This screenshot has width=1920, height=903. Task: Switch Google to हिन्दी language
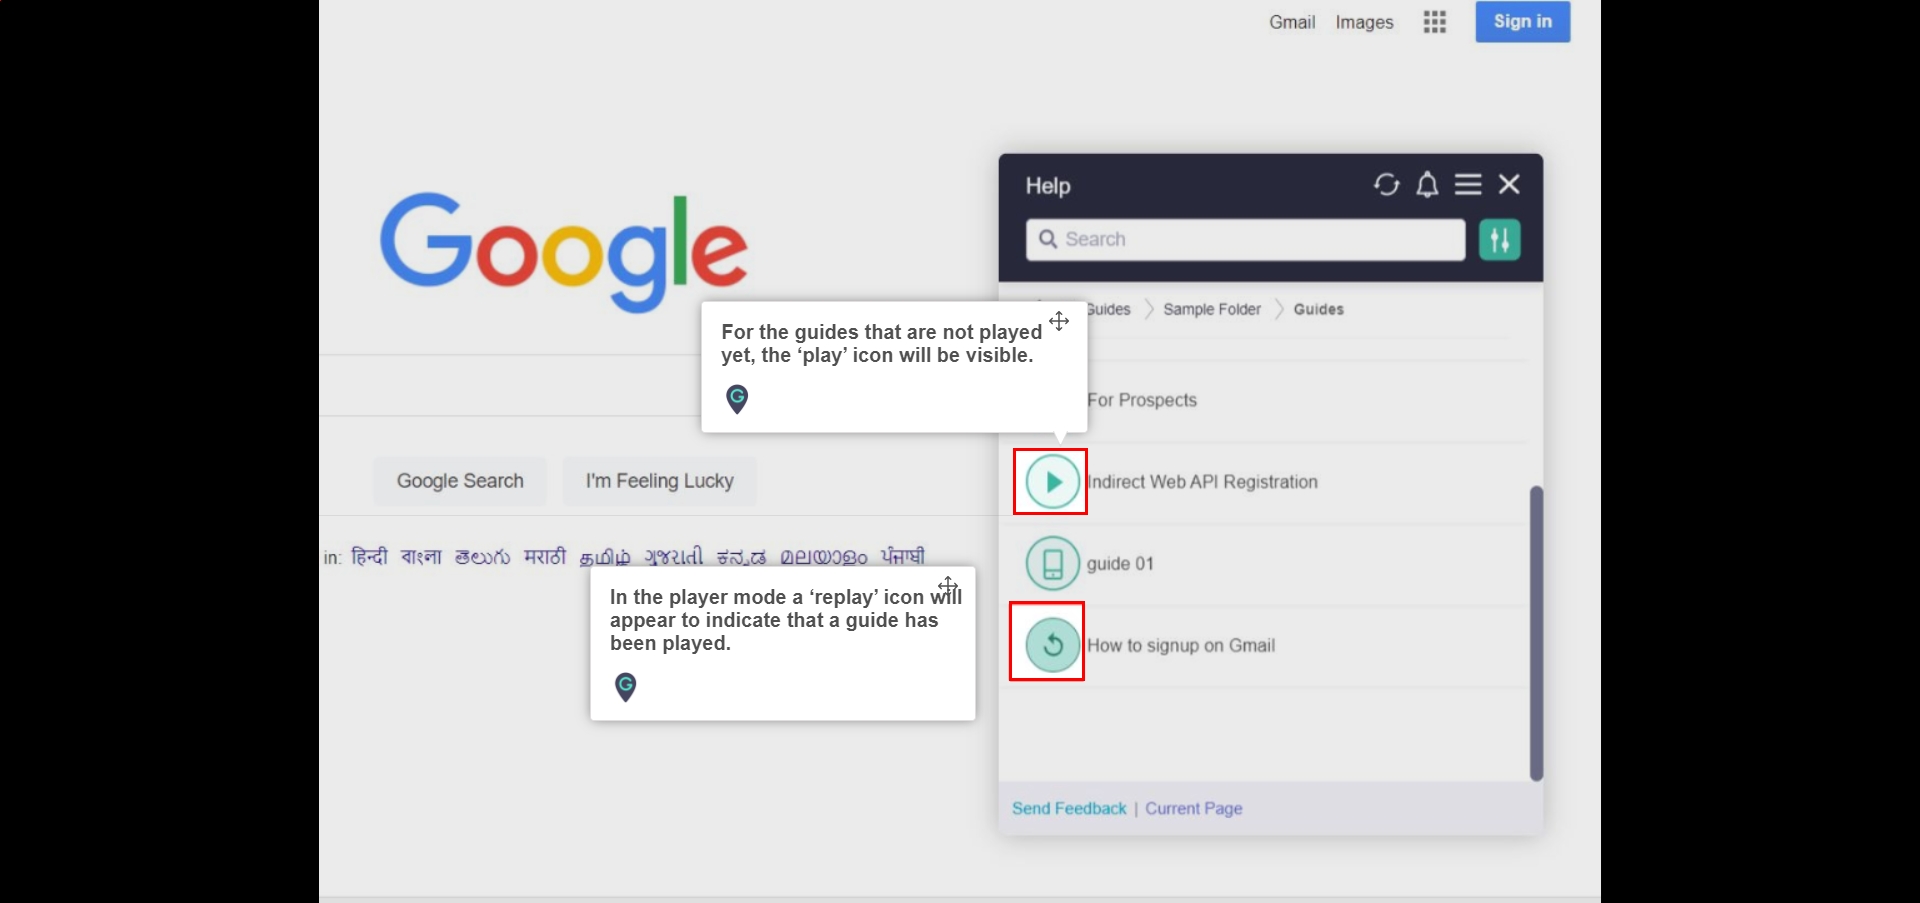(x=369, y=557)
